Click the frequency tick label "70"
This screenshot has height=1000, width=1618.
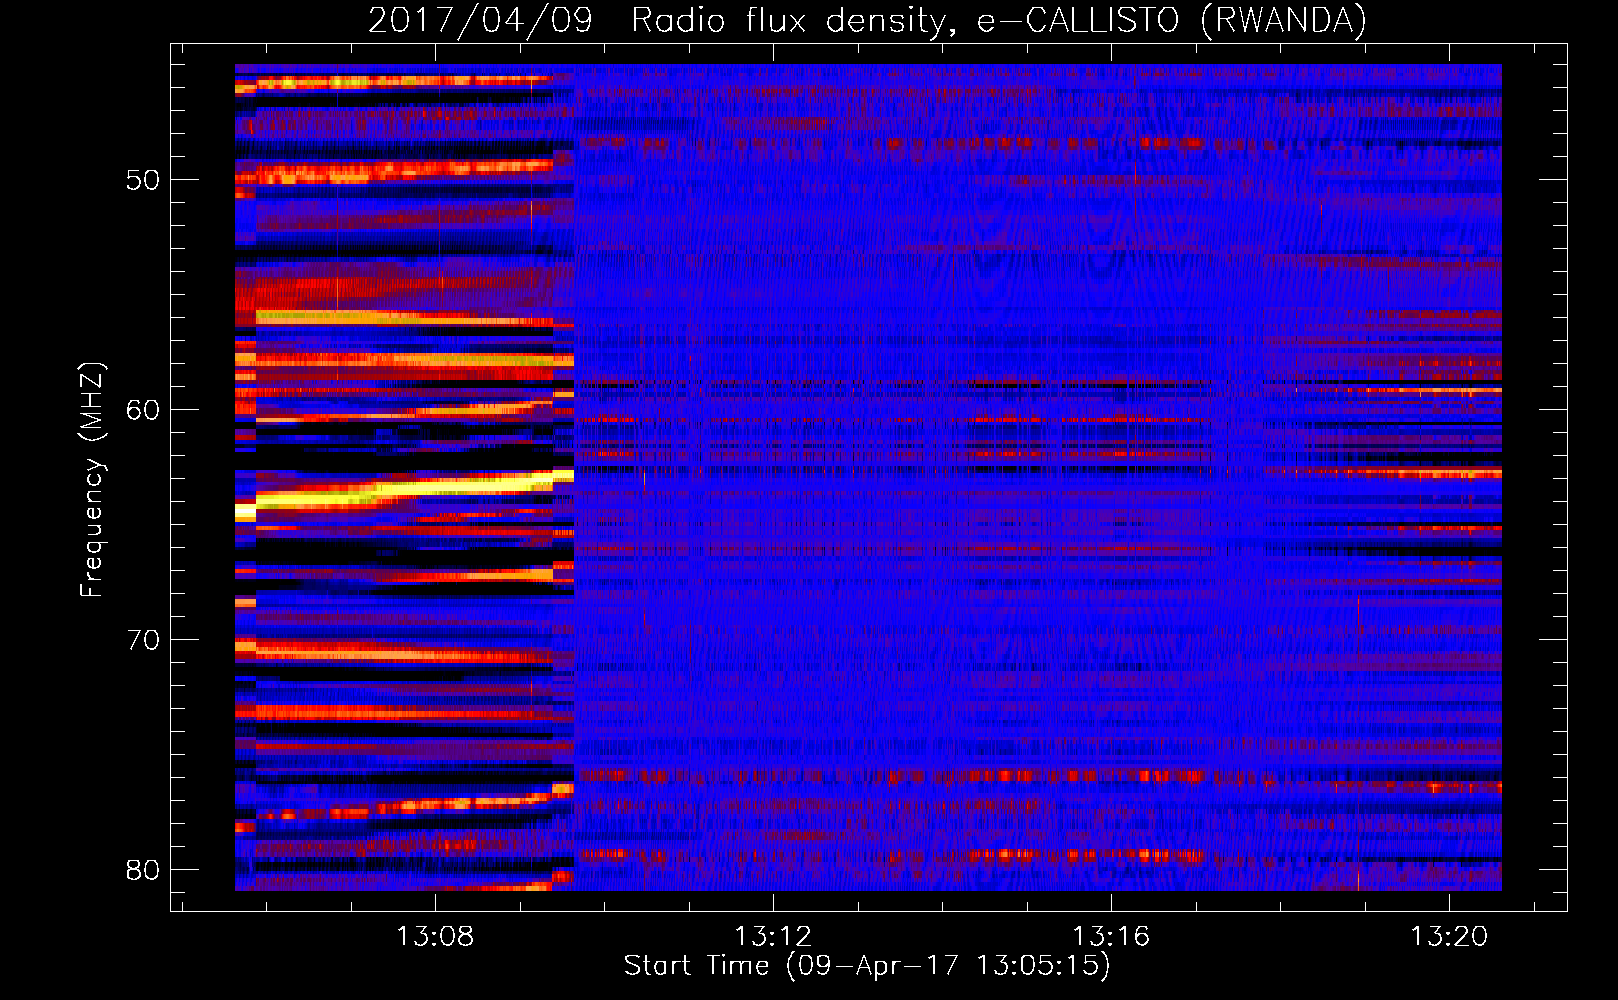(x=143, y=640)
